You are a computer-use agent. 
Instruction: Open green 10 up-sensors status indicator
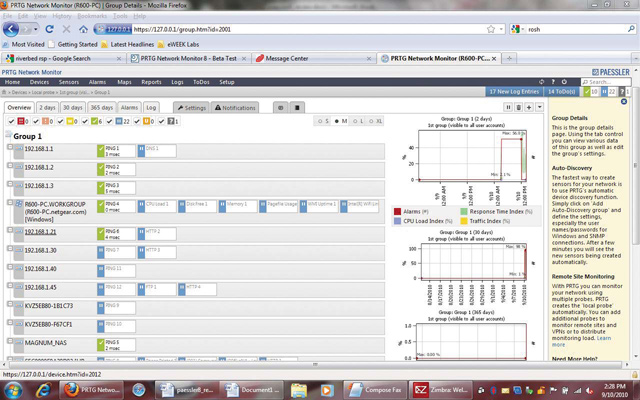(591, 92)
